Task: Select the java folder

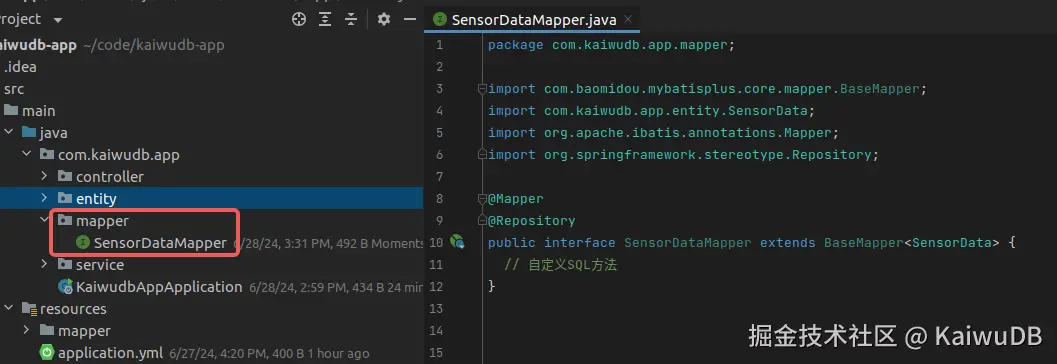Action: coord(53,133)
